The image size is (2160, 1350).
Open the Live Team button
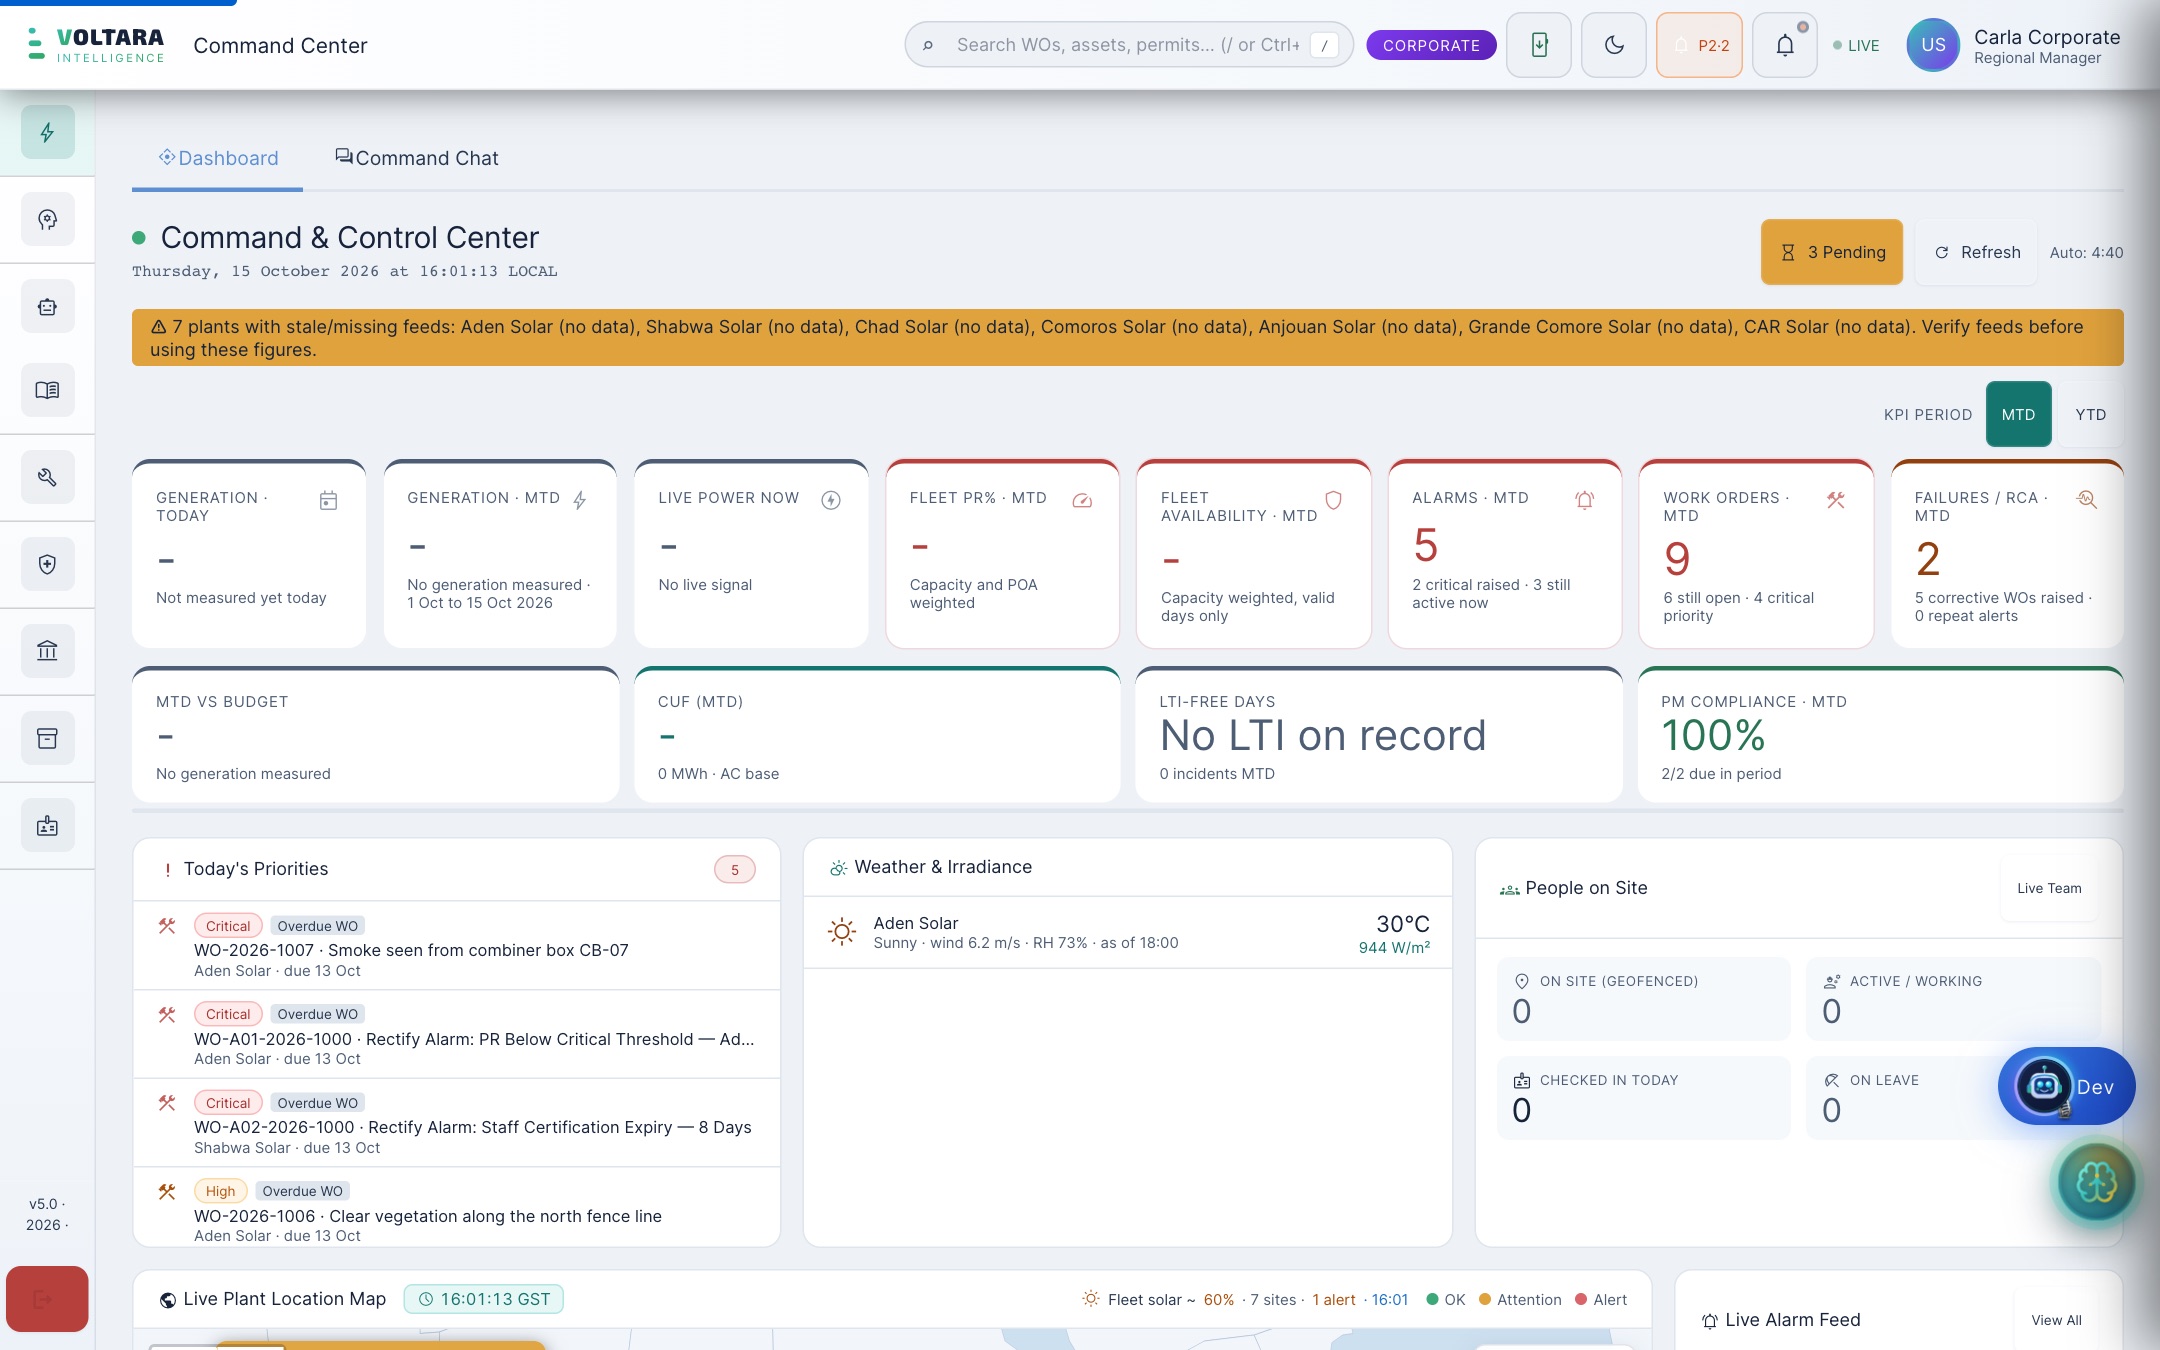(x=2049, y=888)
